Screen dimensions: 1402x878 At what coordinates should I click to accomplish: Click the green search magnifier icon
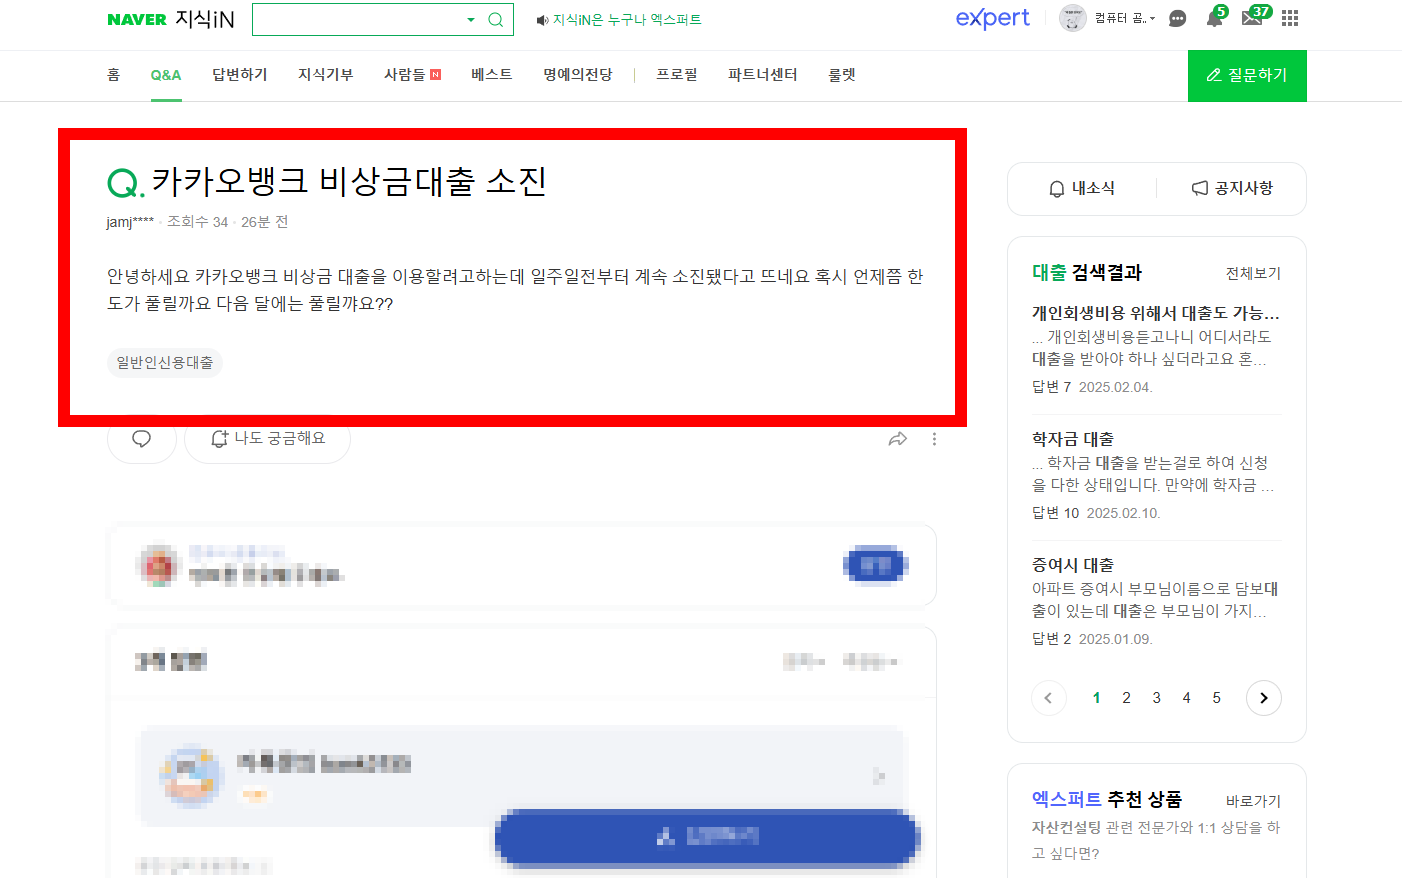click(x=495, y=20)
